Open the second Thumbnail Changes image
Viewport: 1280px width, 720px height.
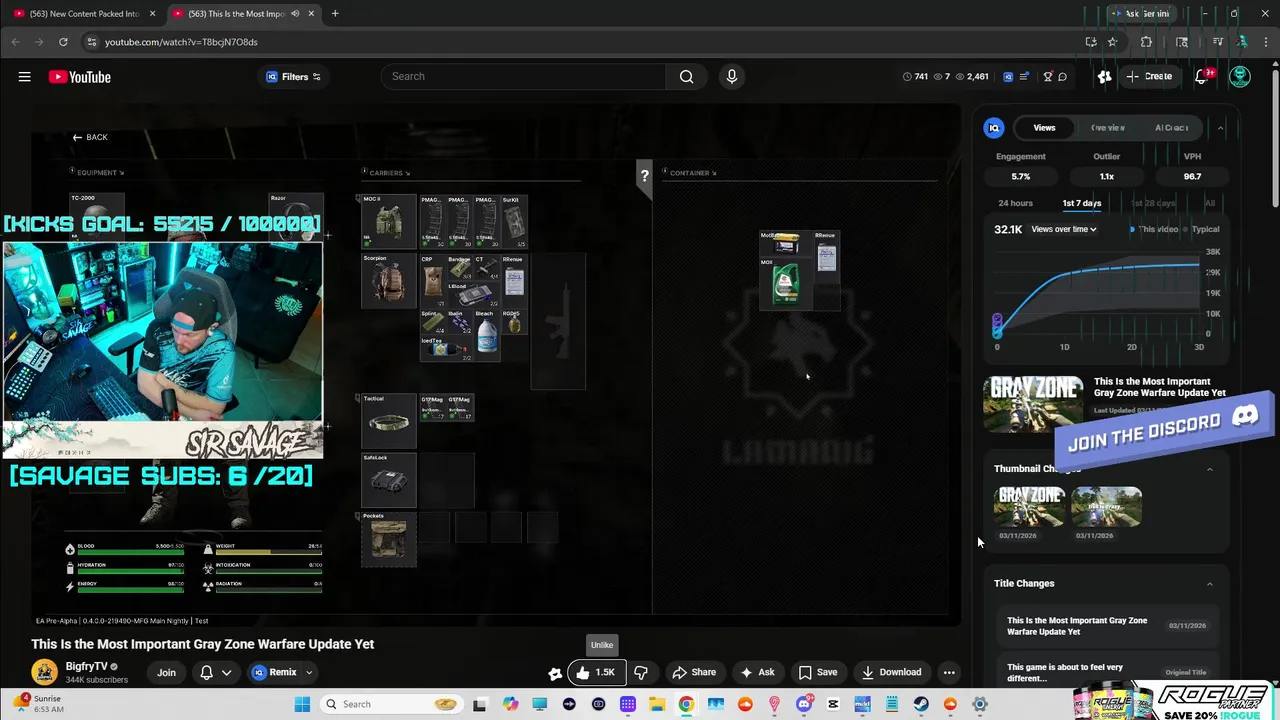(x=1106, y=507)
